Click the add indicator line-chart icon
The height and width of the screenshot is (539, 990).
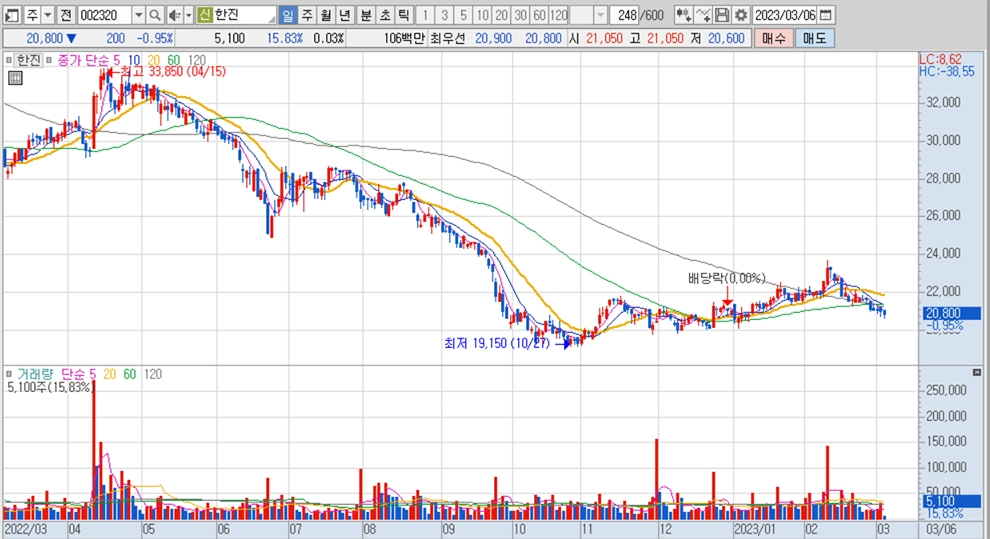pyautogui.click(x=703, y=16)
